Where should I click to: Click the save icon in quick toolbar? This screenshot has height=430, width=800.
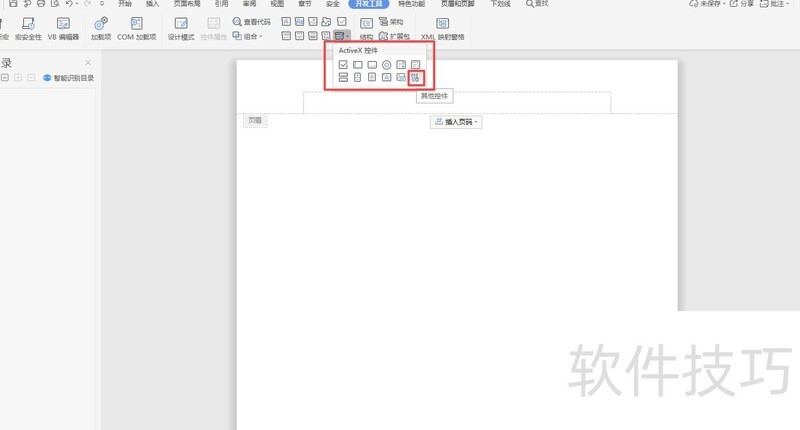coord(13,4)
